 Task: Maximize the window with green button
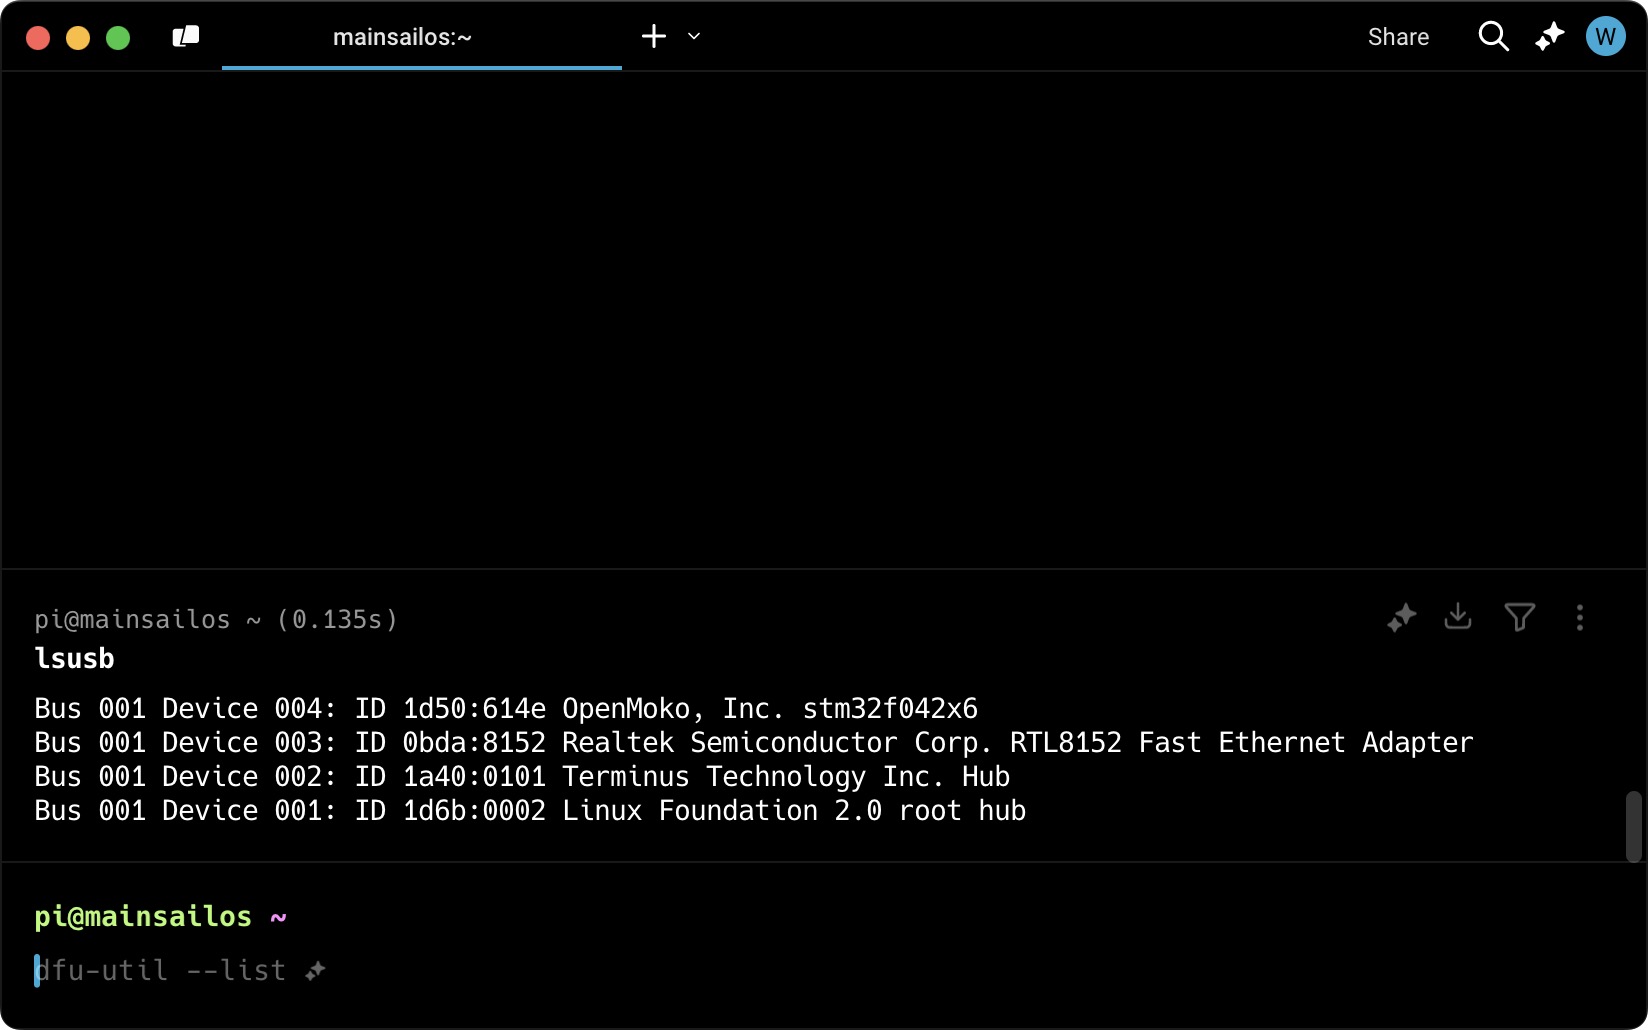[x=118, y=38]
